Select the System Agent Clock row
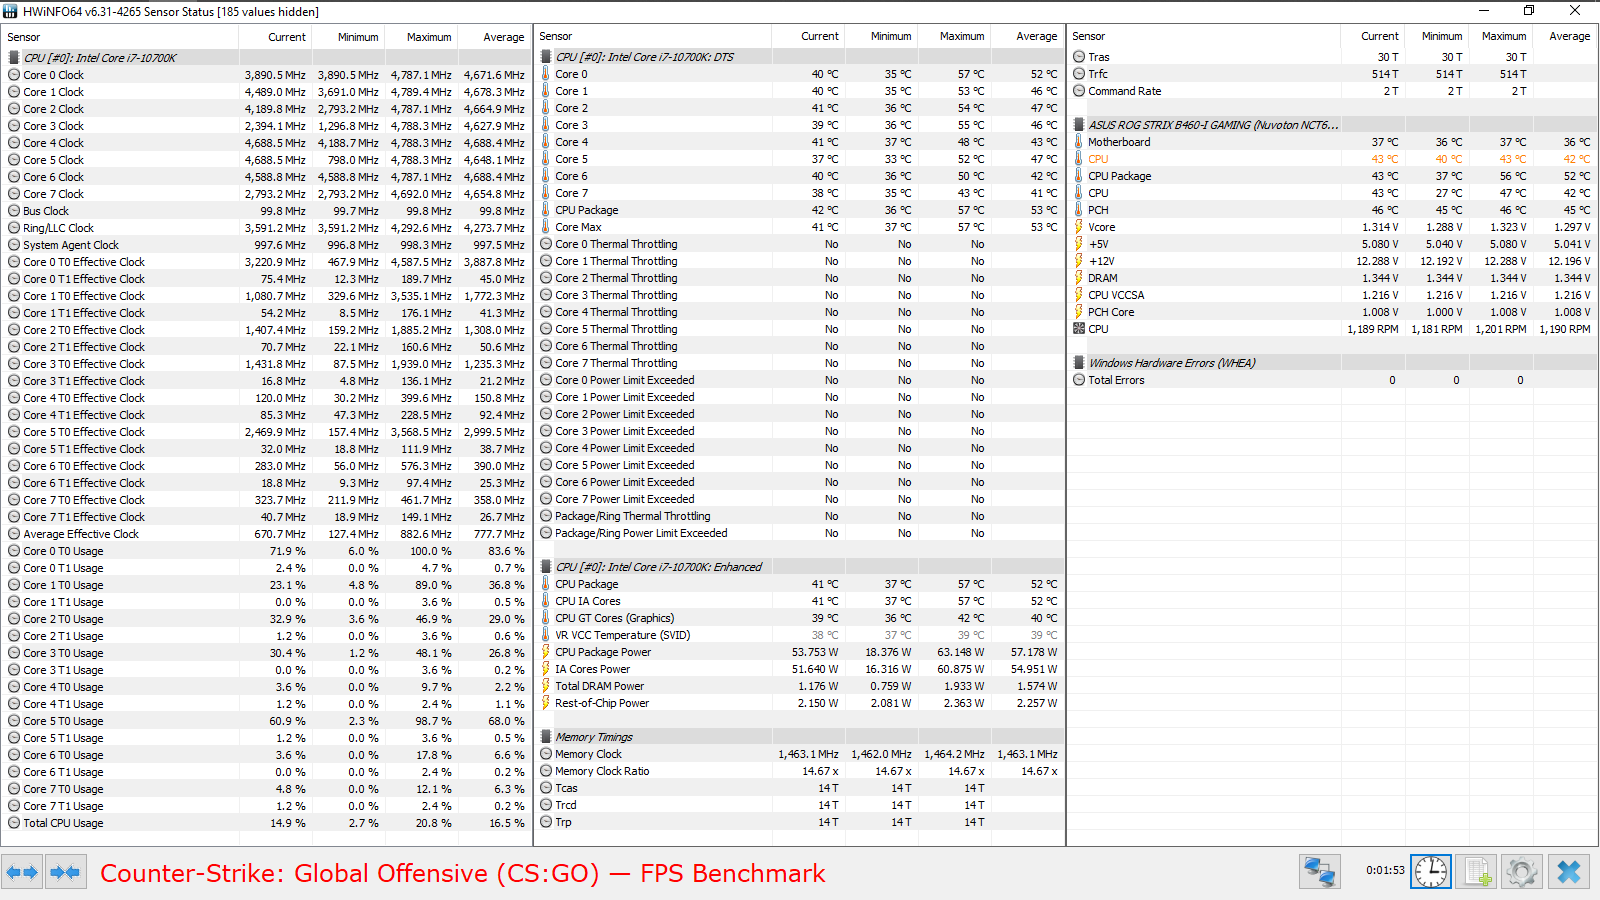 267,245
